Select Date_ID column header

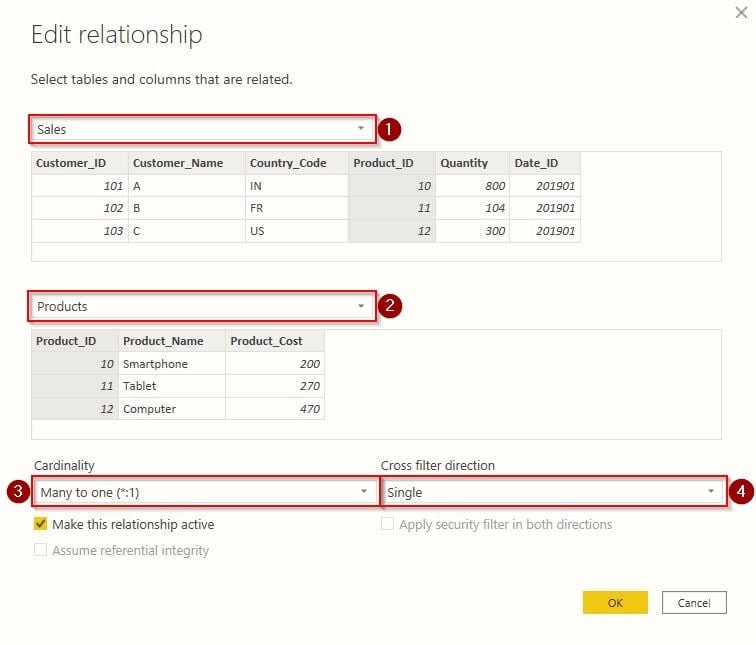545,163
